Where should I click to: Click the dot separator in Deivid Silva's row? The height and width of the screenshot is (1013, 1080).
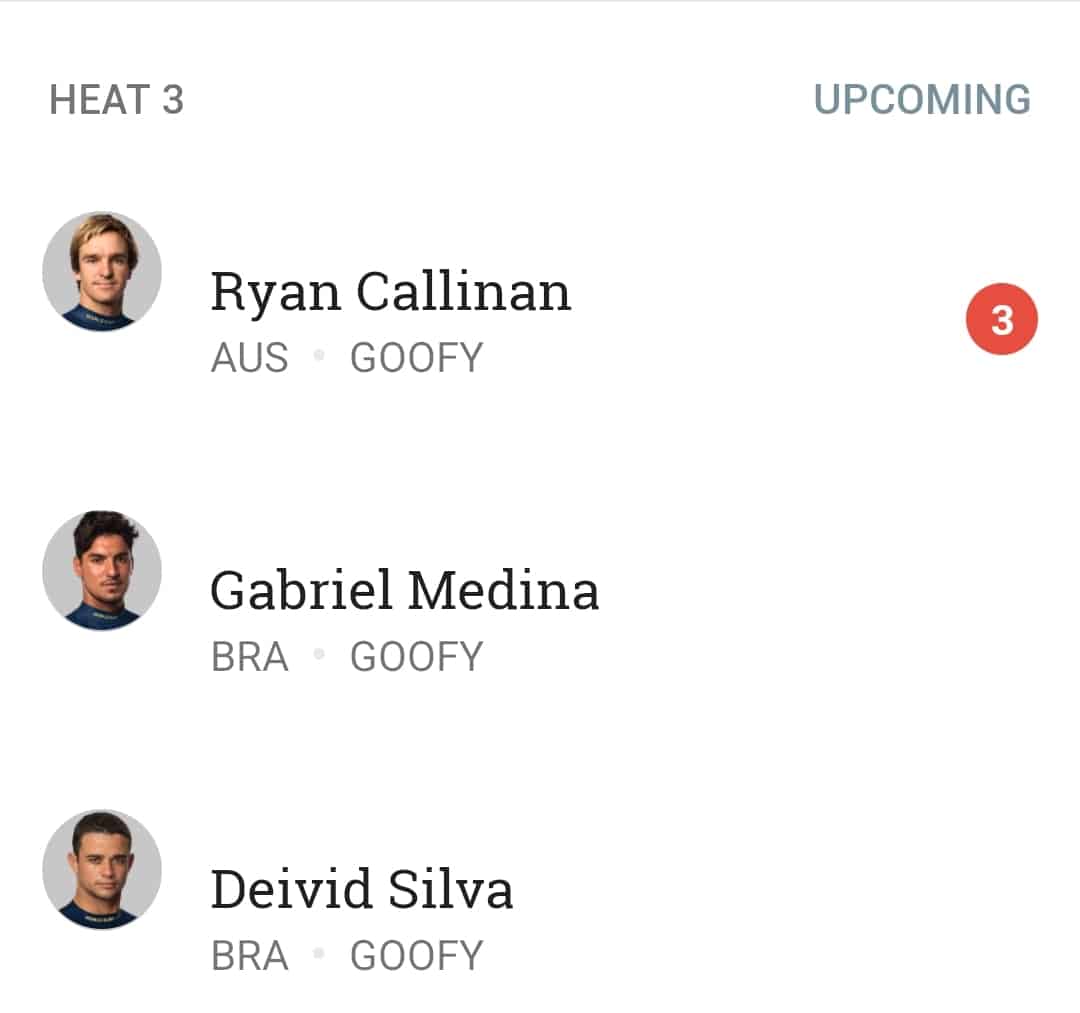click(319, 953)
